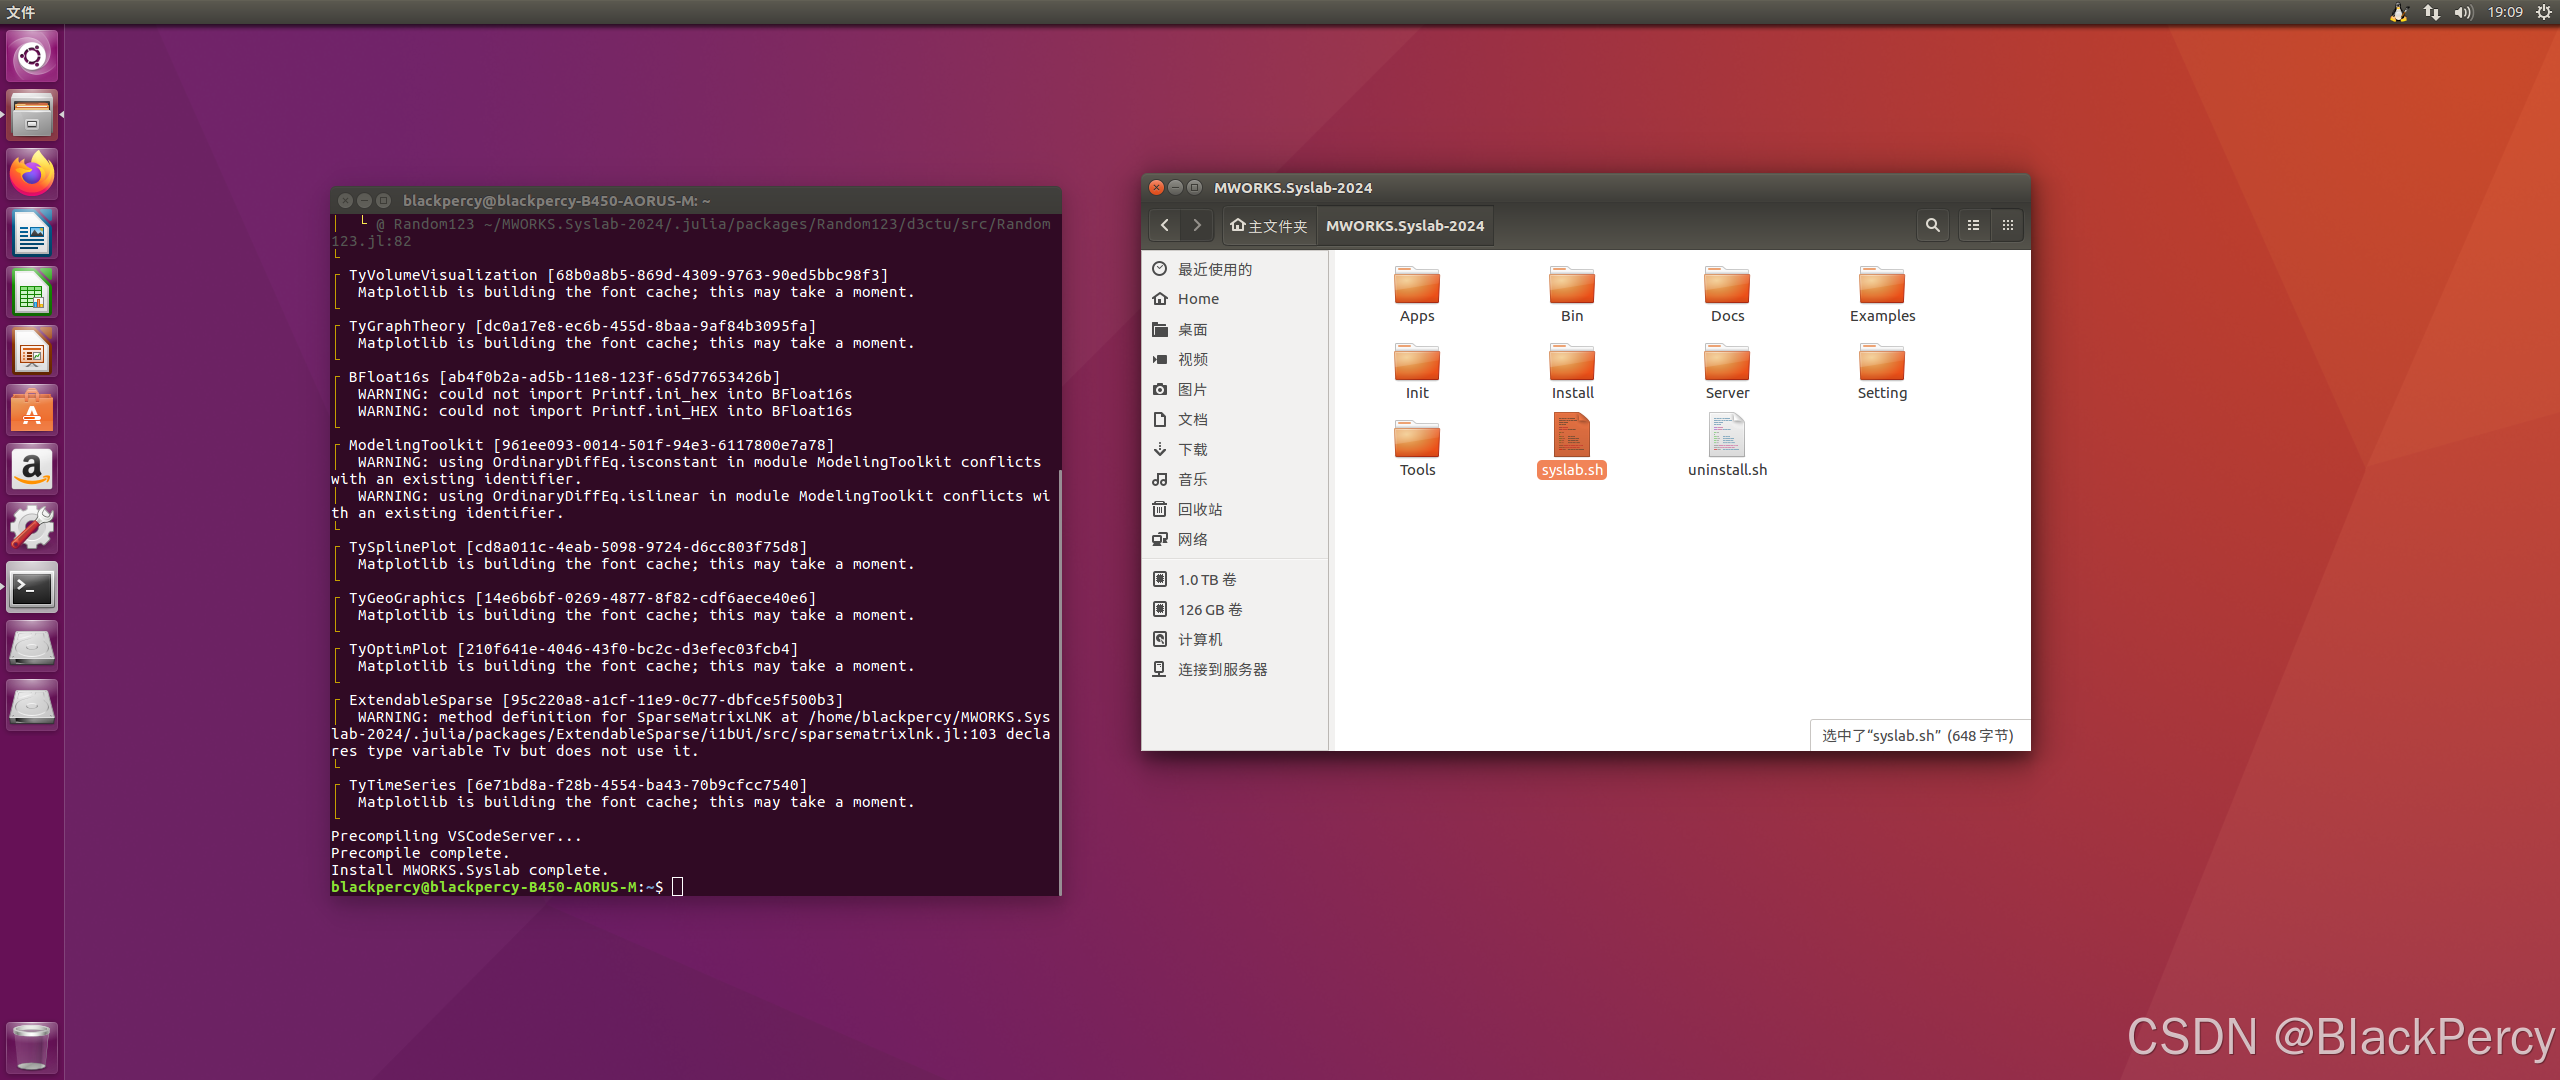Open the Apps folder
This screenshot has height=1080, width=2560.
coord(1417,295)
